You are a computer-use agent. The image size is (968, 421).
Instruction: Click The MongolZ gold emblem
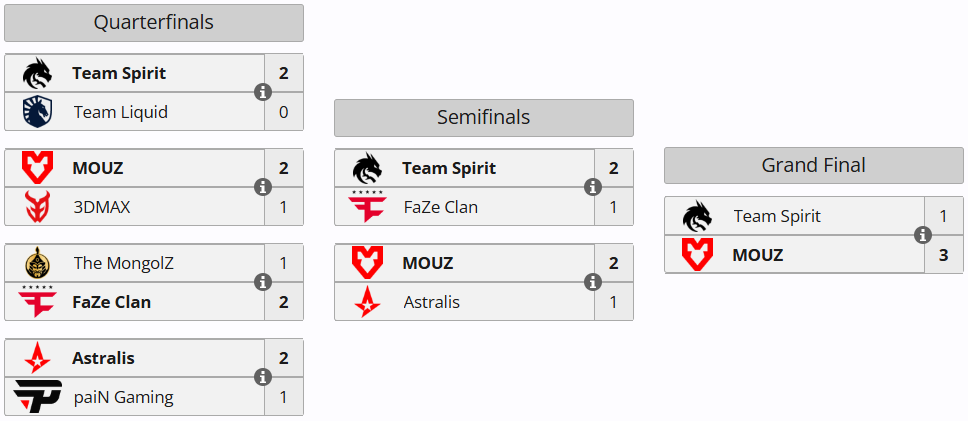coord(38,264)
